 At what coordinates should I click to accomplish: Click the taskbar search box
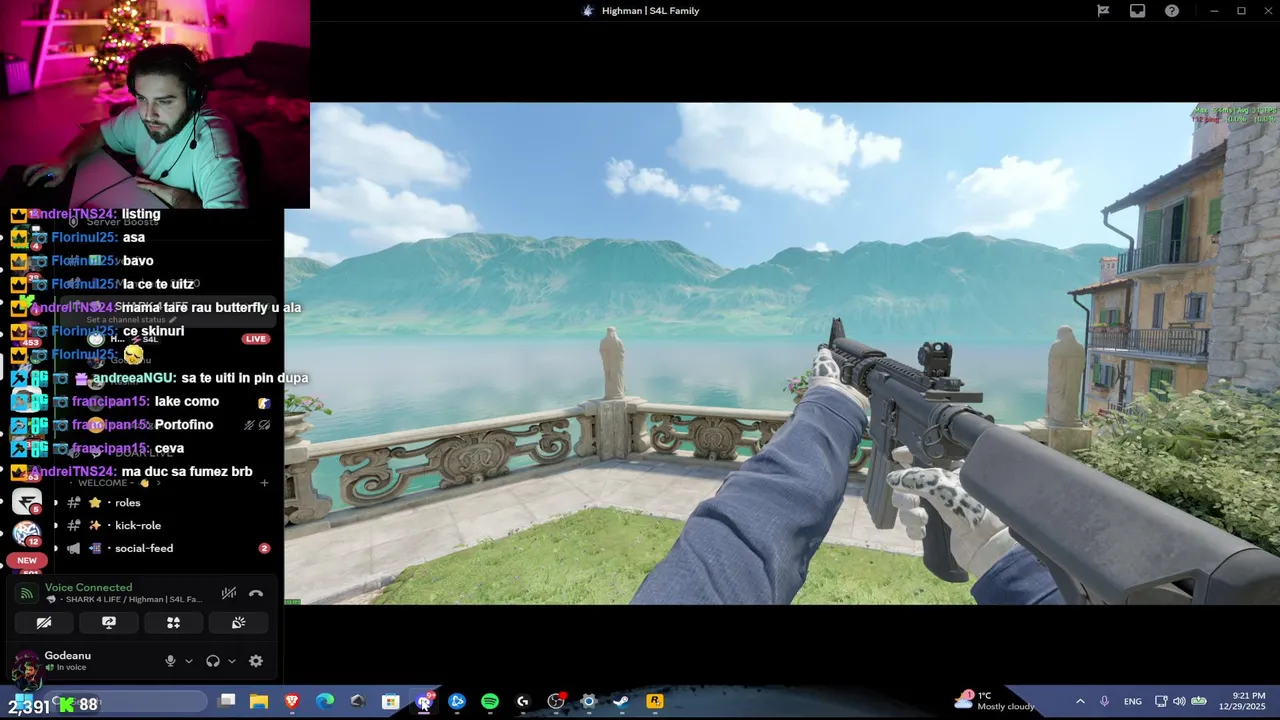[125, 703]
